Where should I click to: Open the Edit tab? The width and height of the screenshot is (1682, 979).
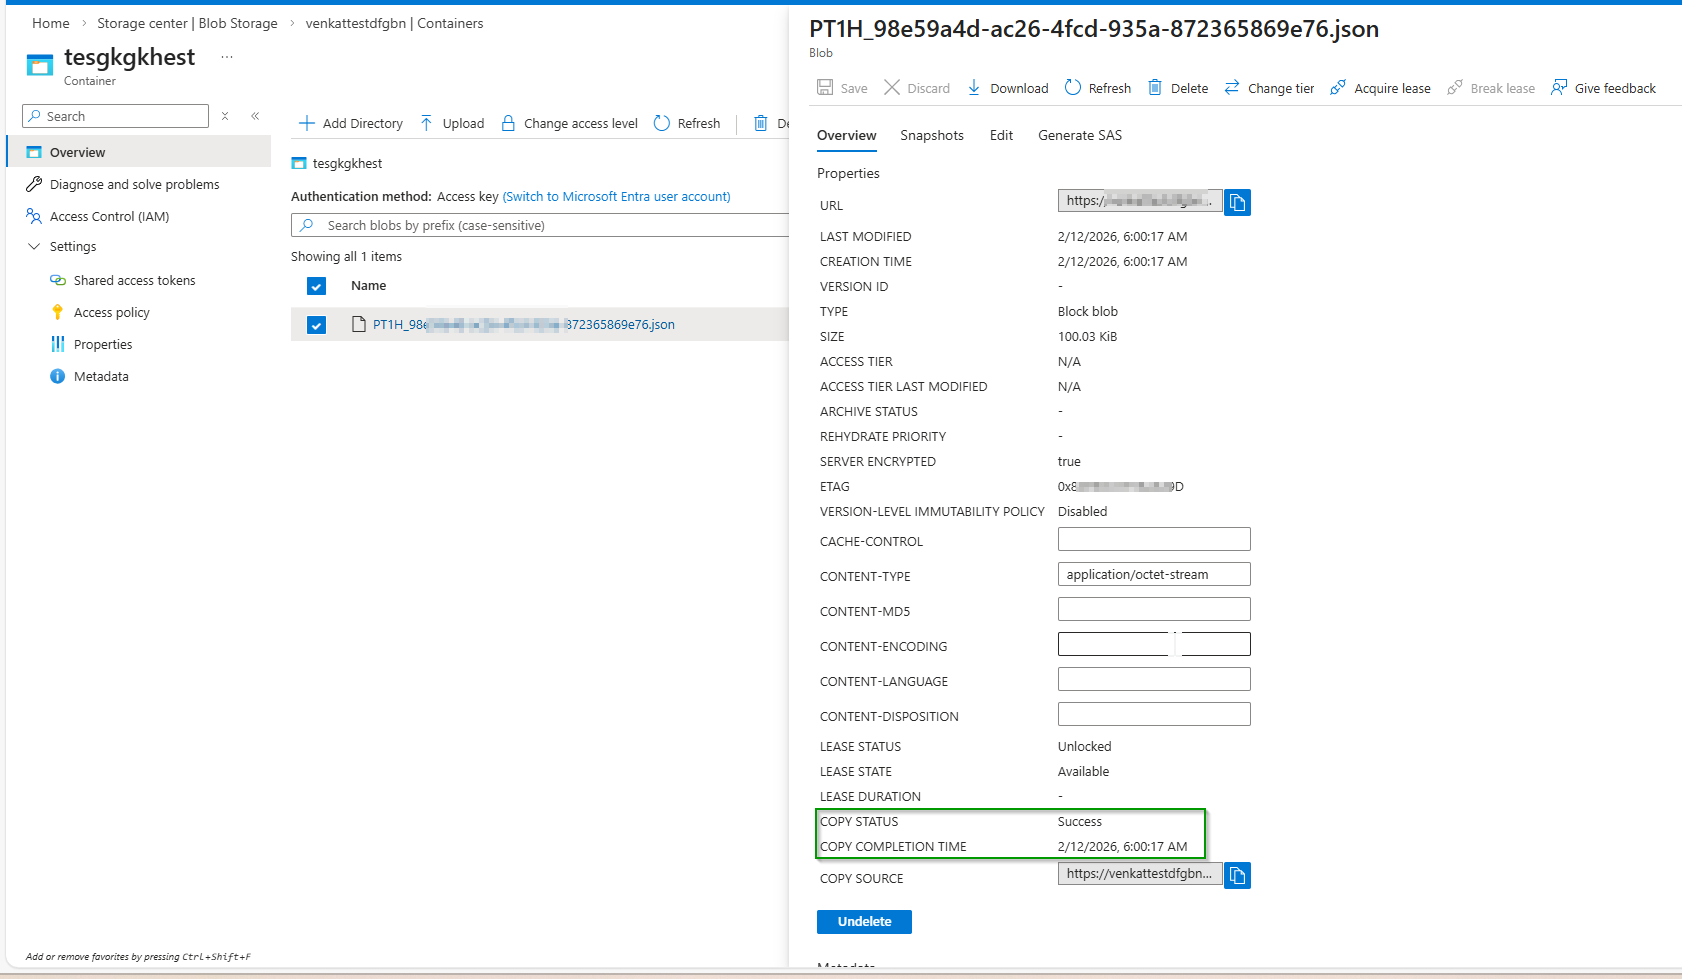click(x=1001, y=136)
